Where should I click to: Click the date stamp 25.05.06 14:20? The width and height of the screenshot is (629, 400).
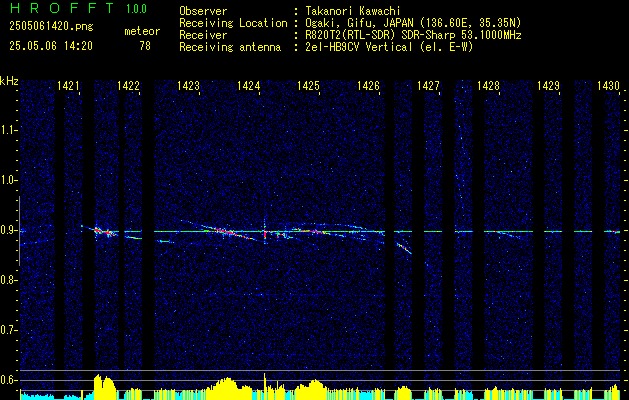point(51,46)
